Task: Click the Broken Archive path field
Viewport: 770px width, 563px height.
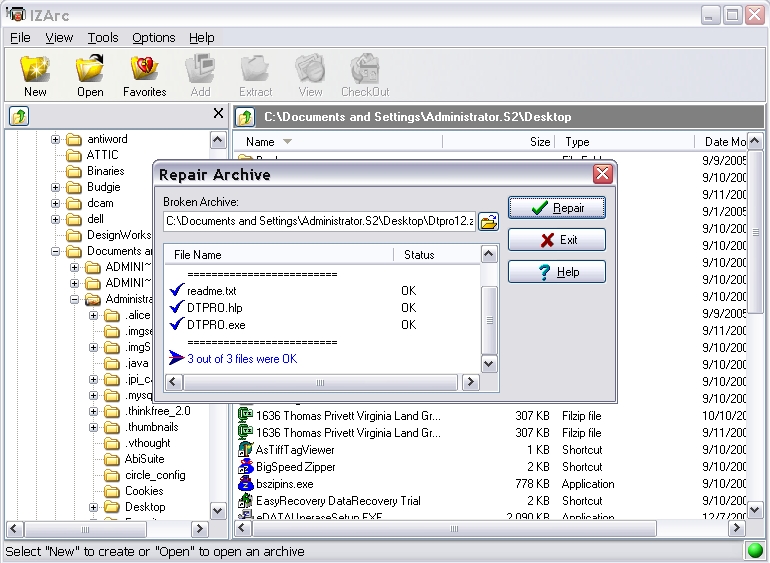Action: [320, 221]
